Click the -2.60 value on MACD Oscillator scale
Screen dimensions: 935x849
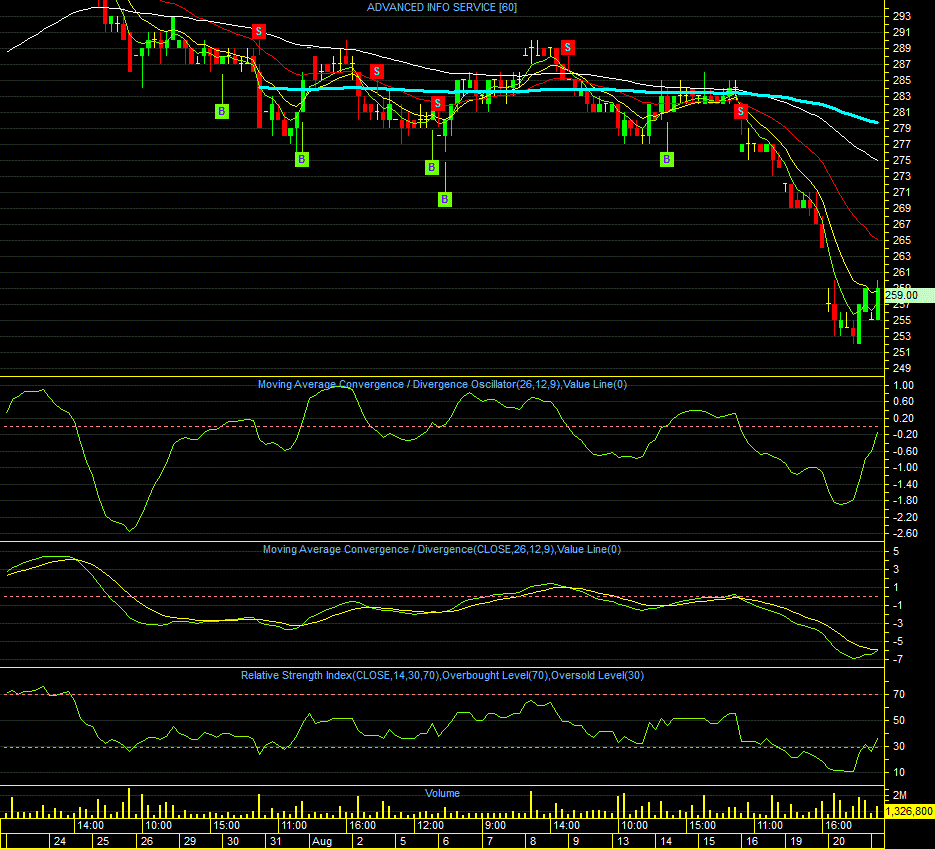tap(905, 533)
